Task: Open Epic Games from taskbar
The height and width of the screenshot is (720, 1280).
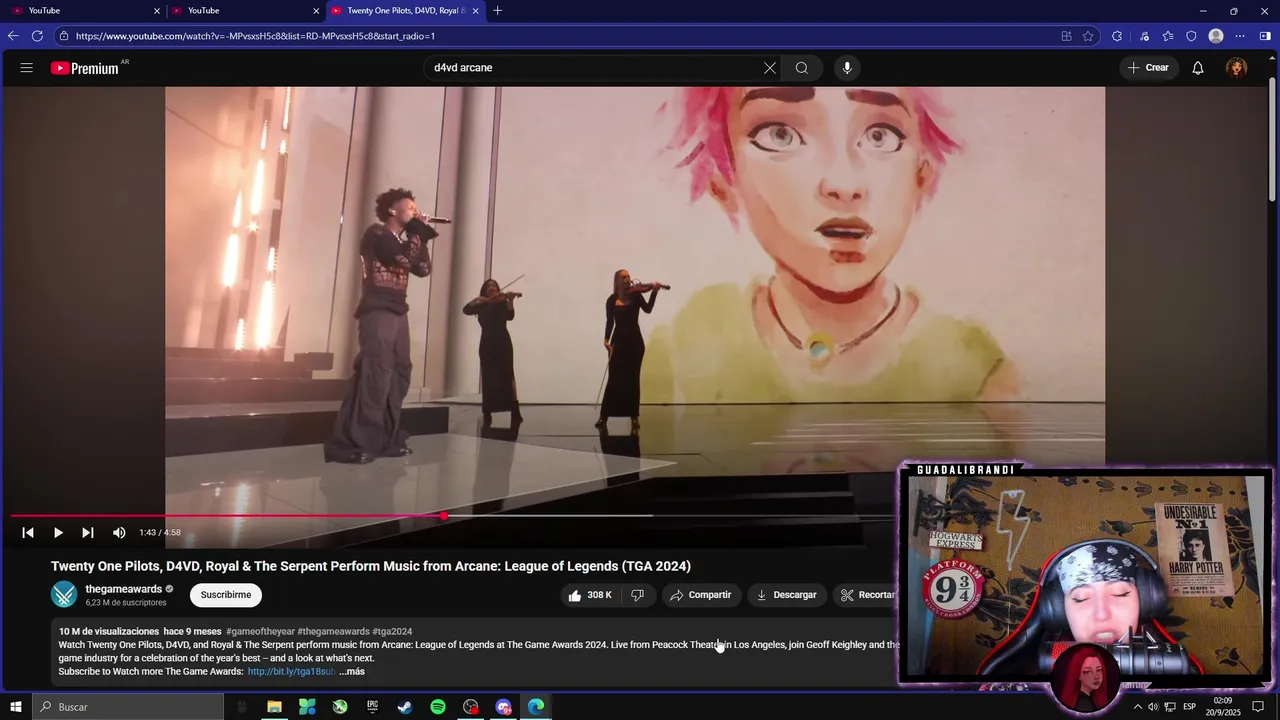Action: 372,707
